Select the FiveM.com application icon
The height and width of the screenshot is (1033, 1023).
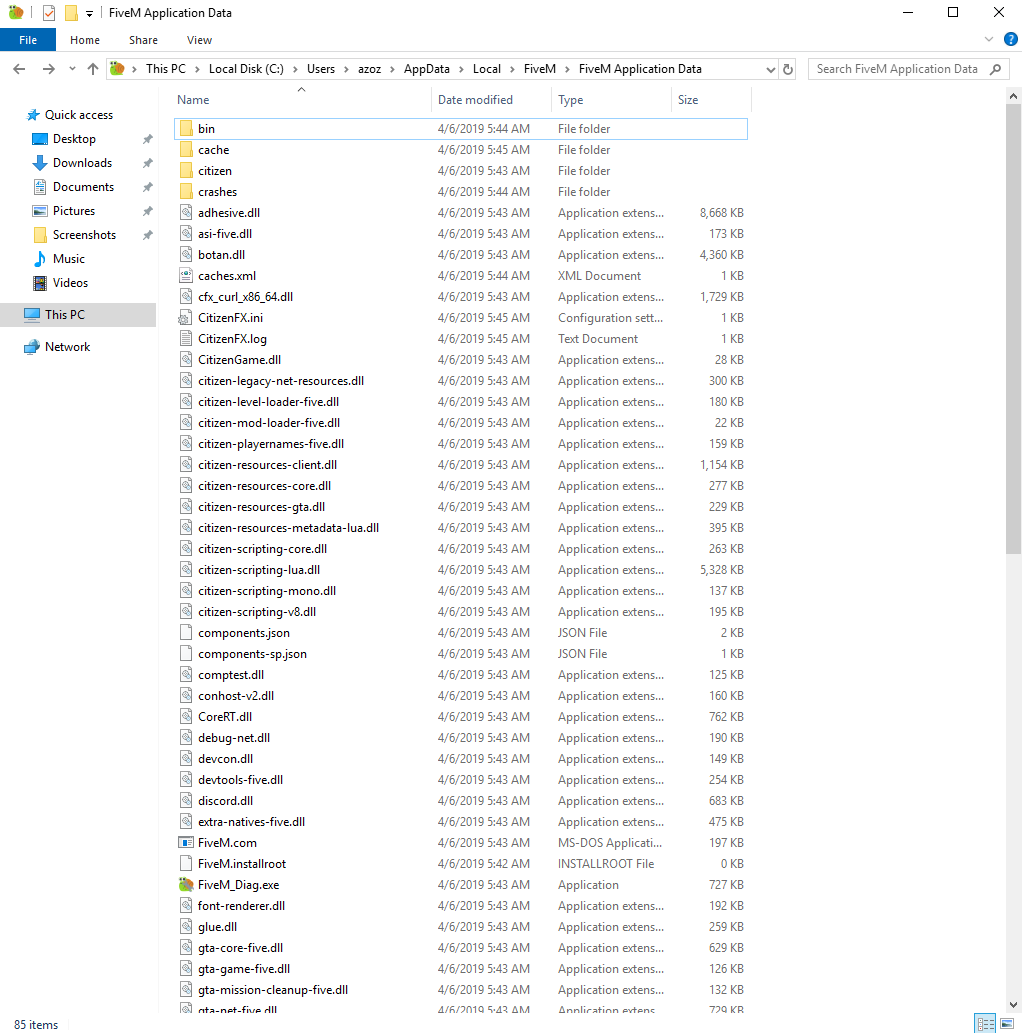(186, 843)
